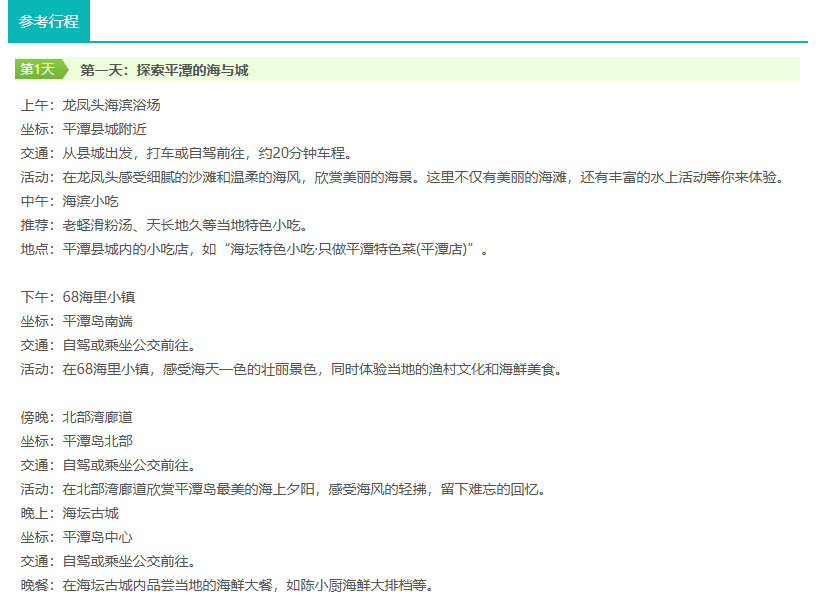Click the activity line about 海上夕阳

tap(284, 489)
